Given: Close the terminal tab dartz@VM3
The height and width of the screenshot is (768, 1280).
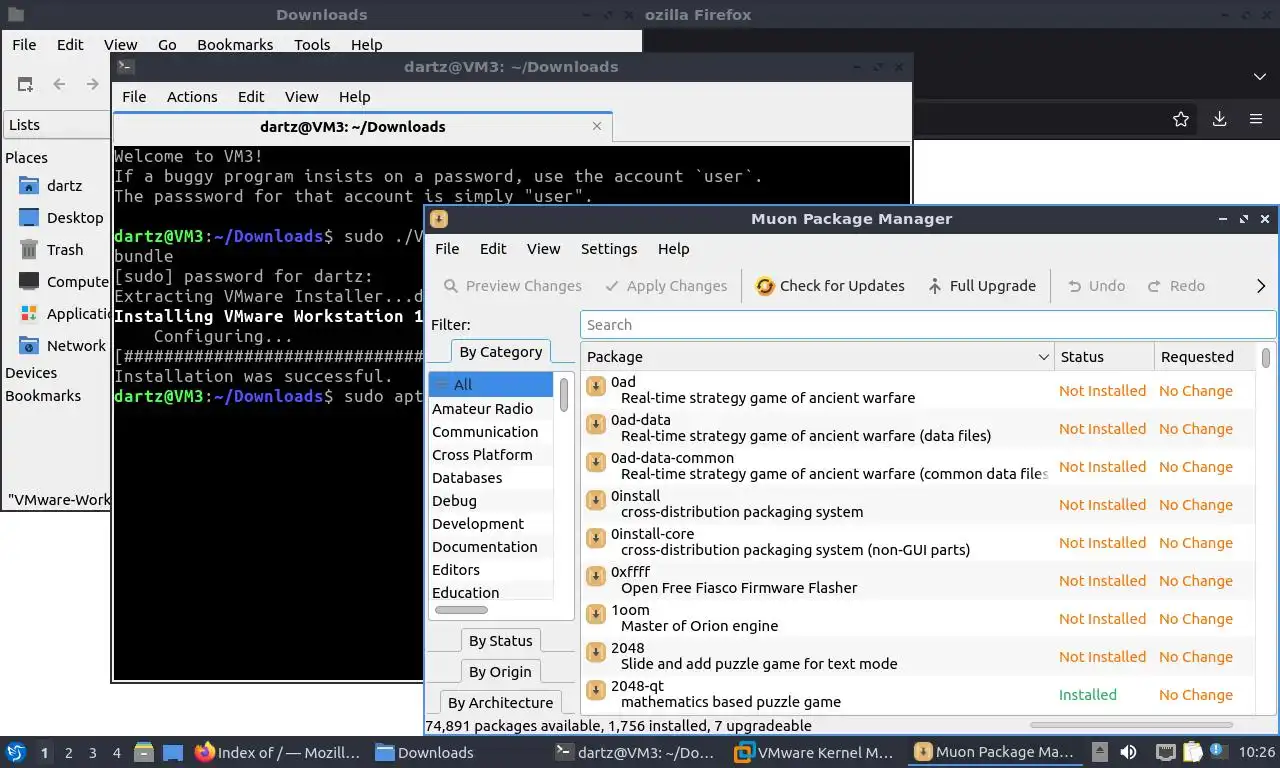Looking at the screenshot, I should tap(597, 127).
